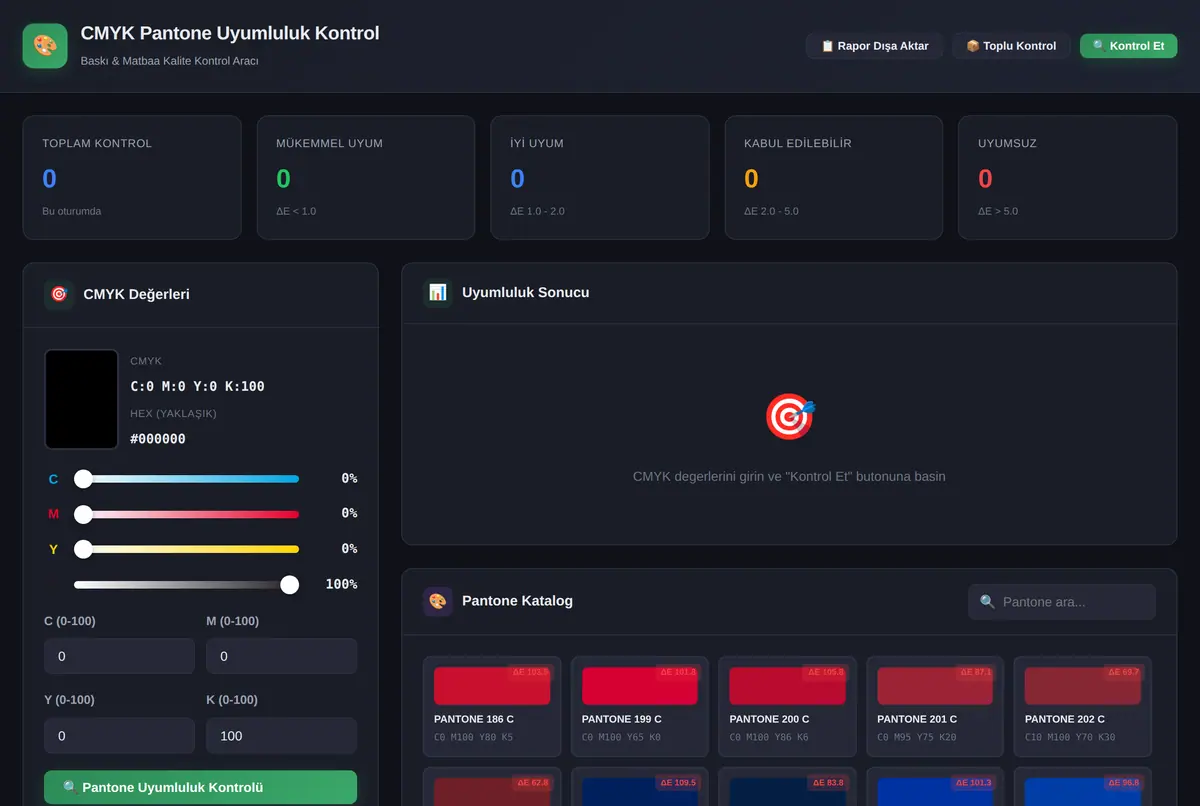This screenshot has height=806, width=1200.
Task: Click the black CMYK preview swatch
Action: 82,399
